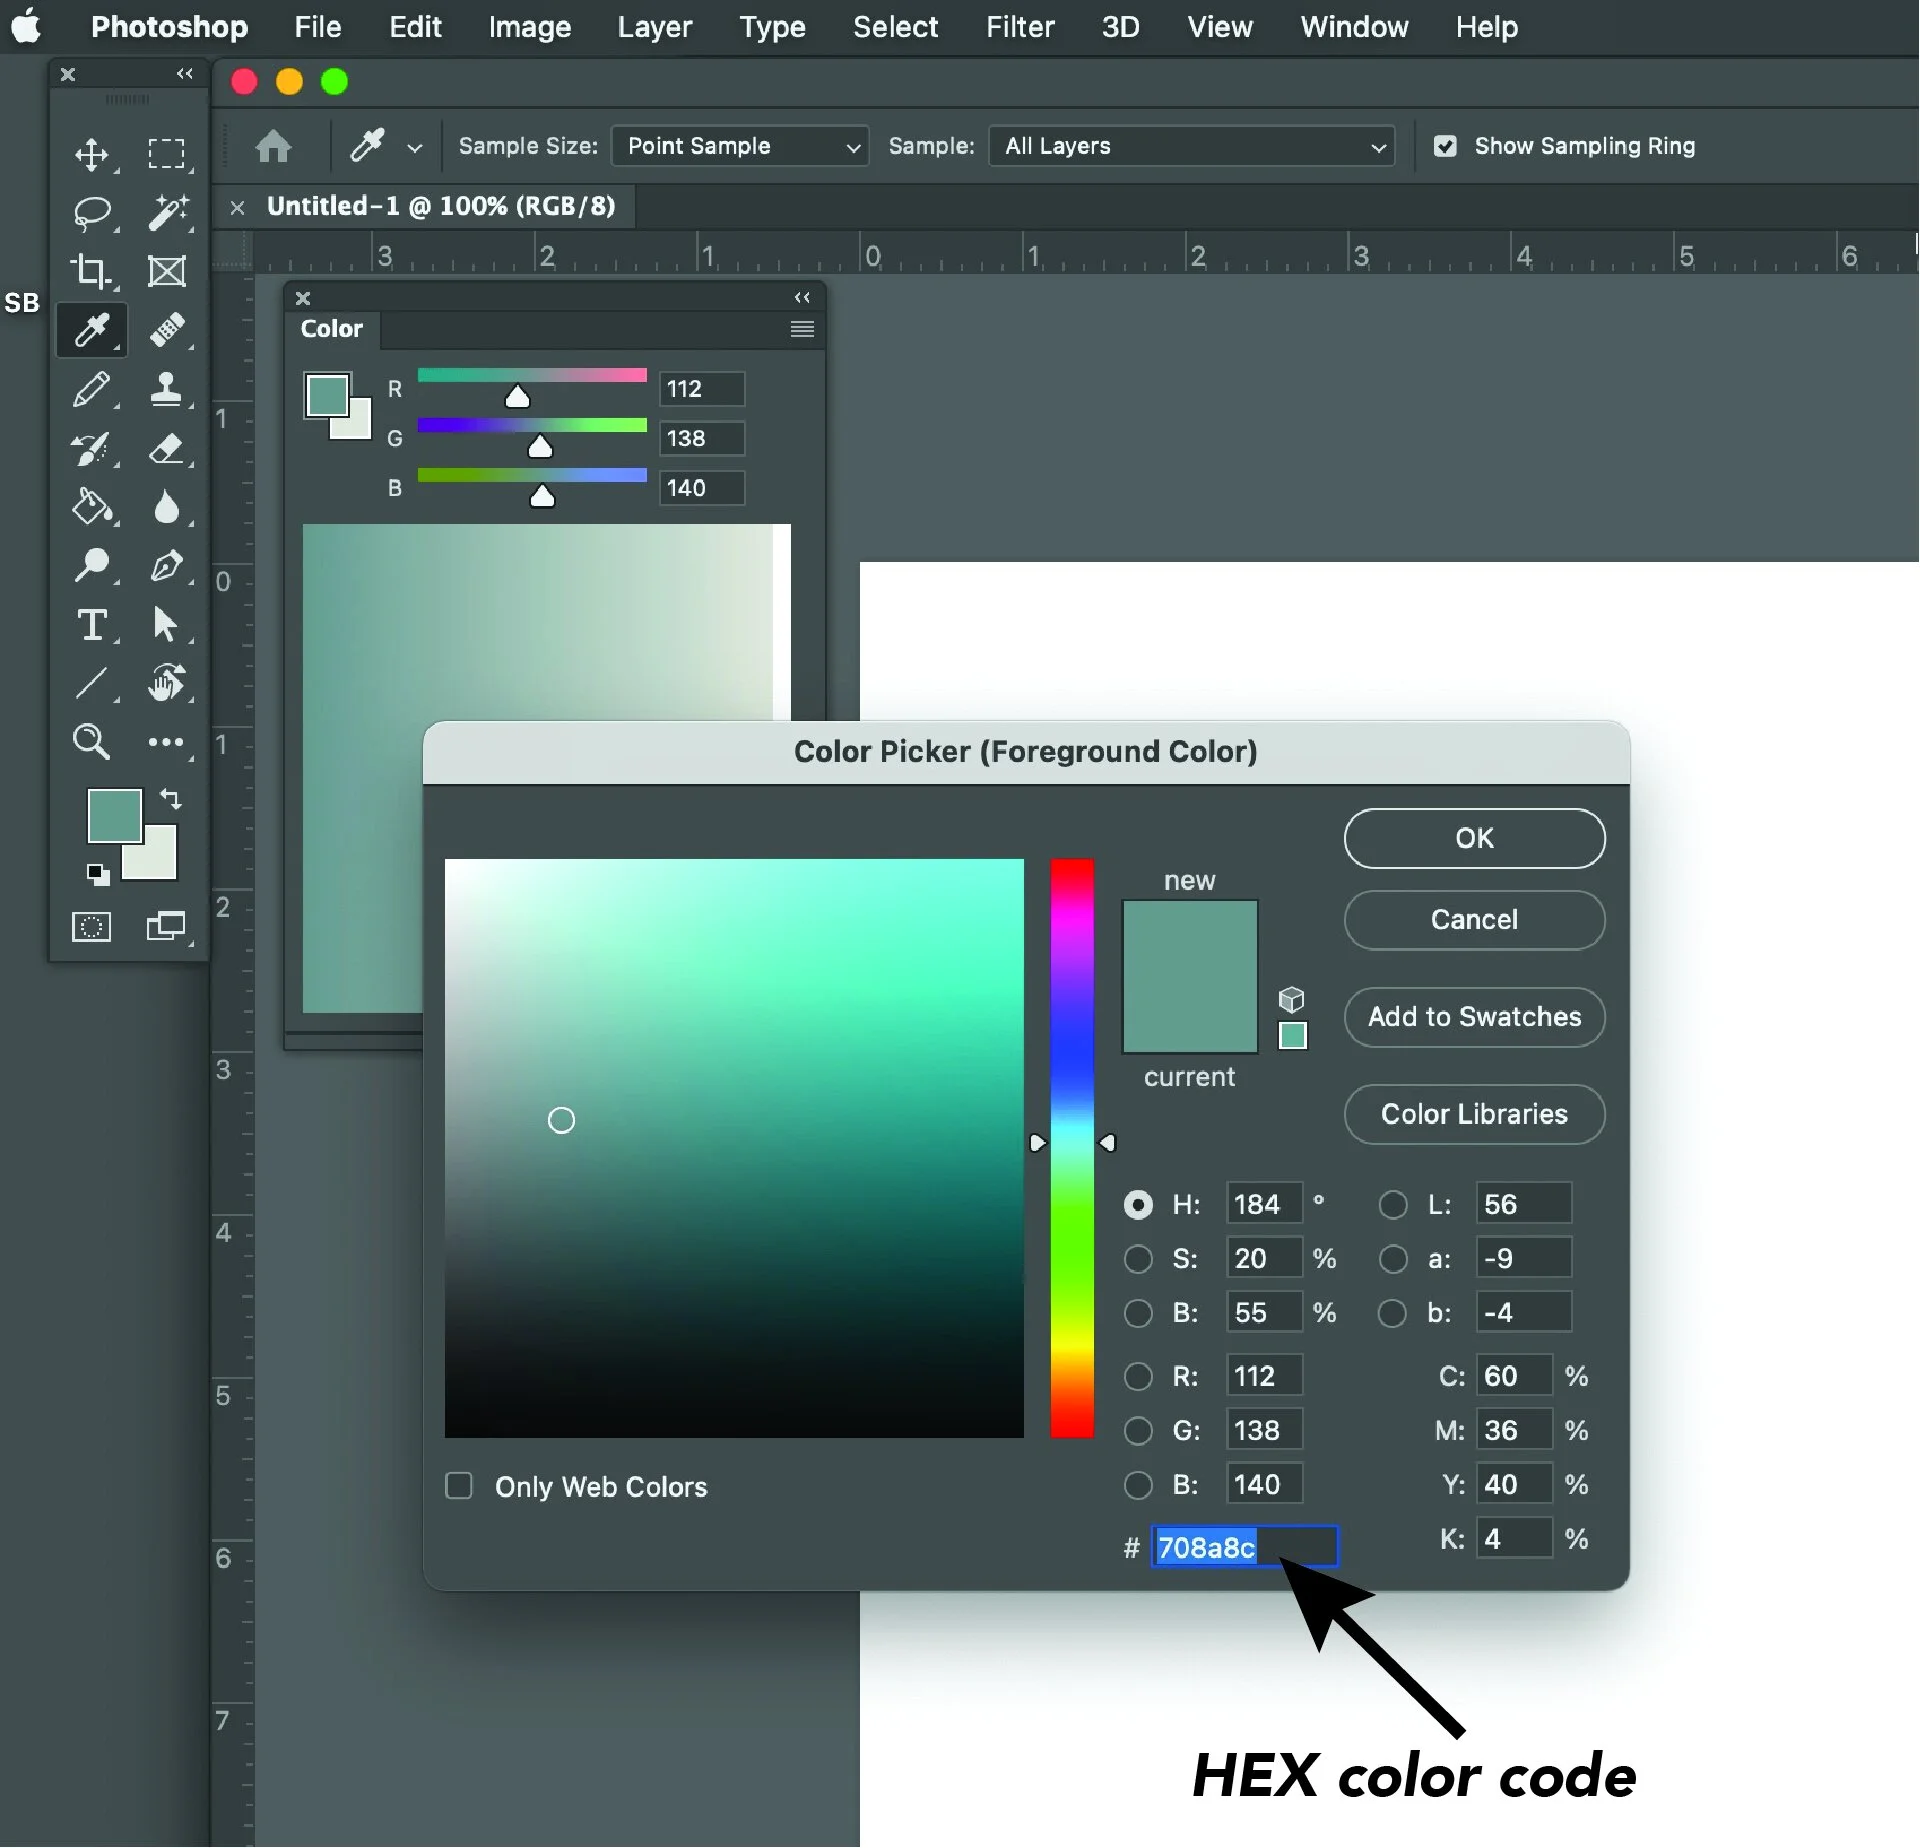This screenshot has width=1920, height=1848.
Task: Open the Sample: All Layers dropdown
Action: (x=1190, y=146)
